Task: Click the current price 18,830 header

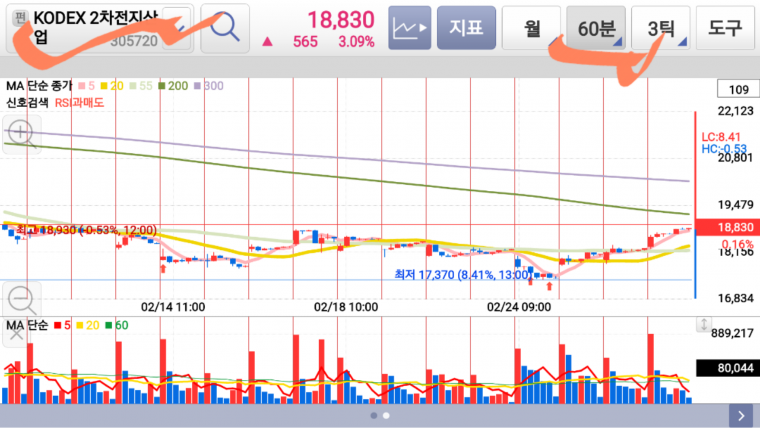Action: click(x=341, y=20)
